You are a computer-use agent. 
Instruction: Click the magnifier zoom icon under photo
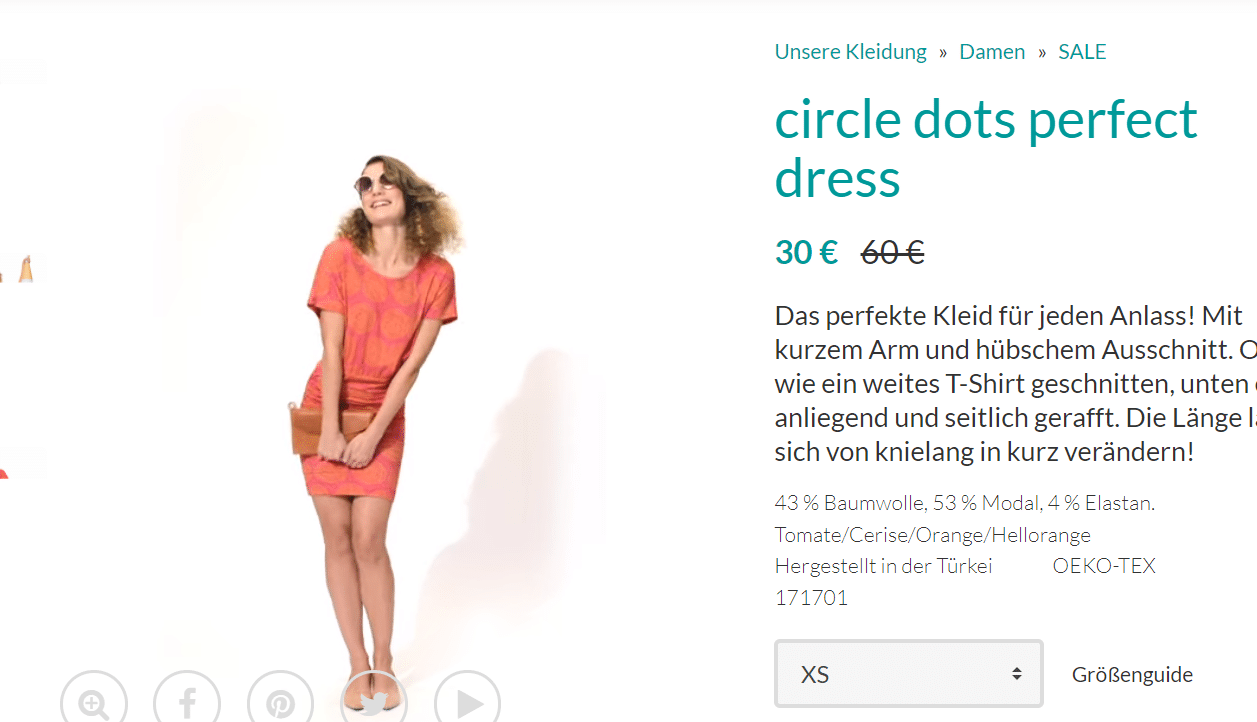pos(94,703)
